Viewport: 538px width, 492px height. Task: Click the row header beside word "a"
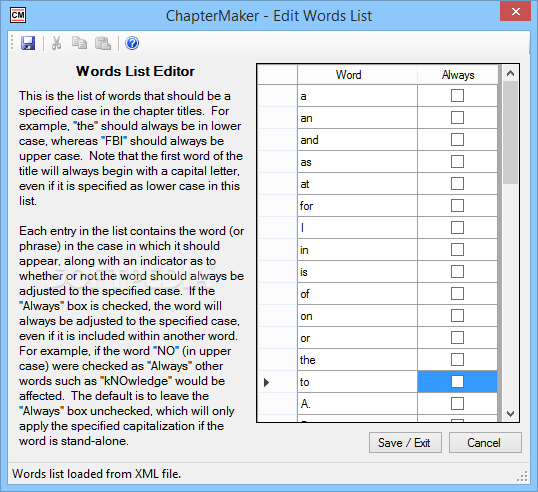click(277, 96)
